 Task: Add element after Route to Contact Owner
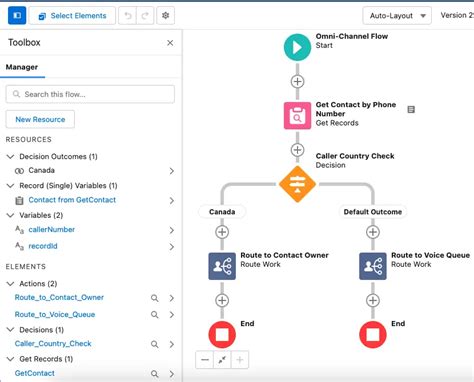[x=222, y=300]
